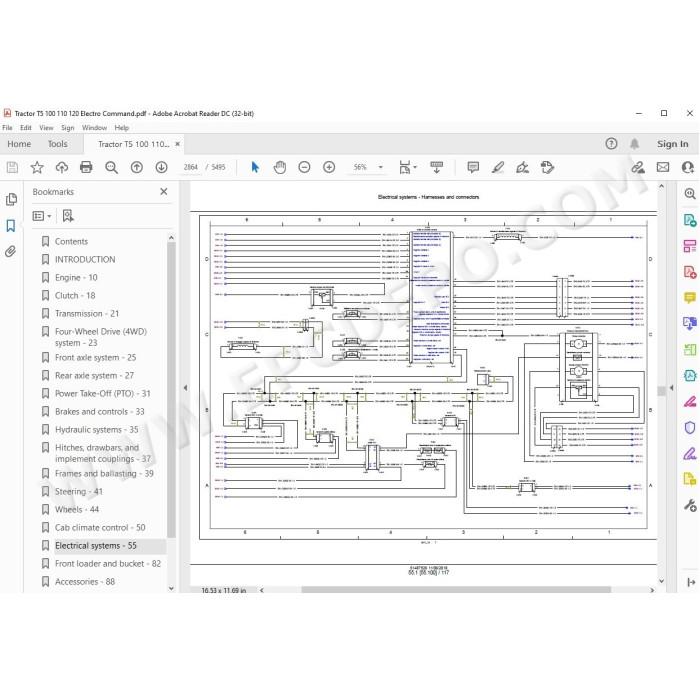700x700 pixels.
Task: Open the Contents bookmark
Action: pyautogui.click(x=71, y=242)
